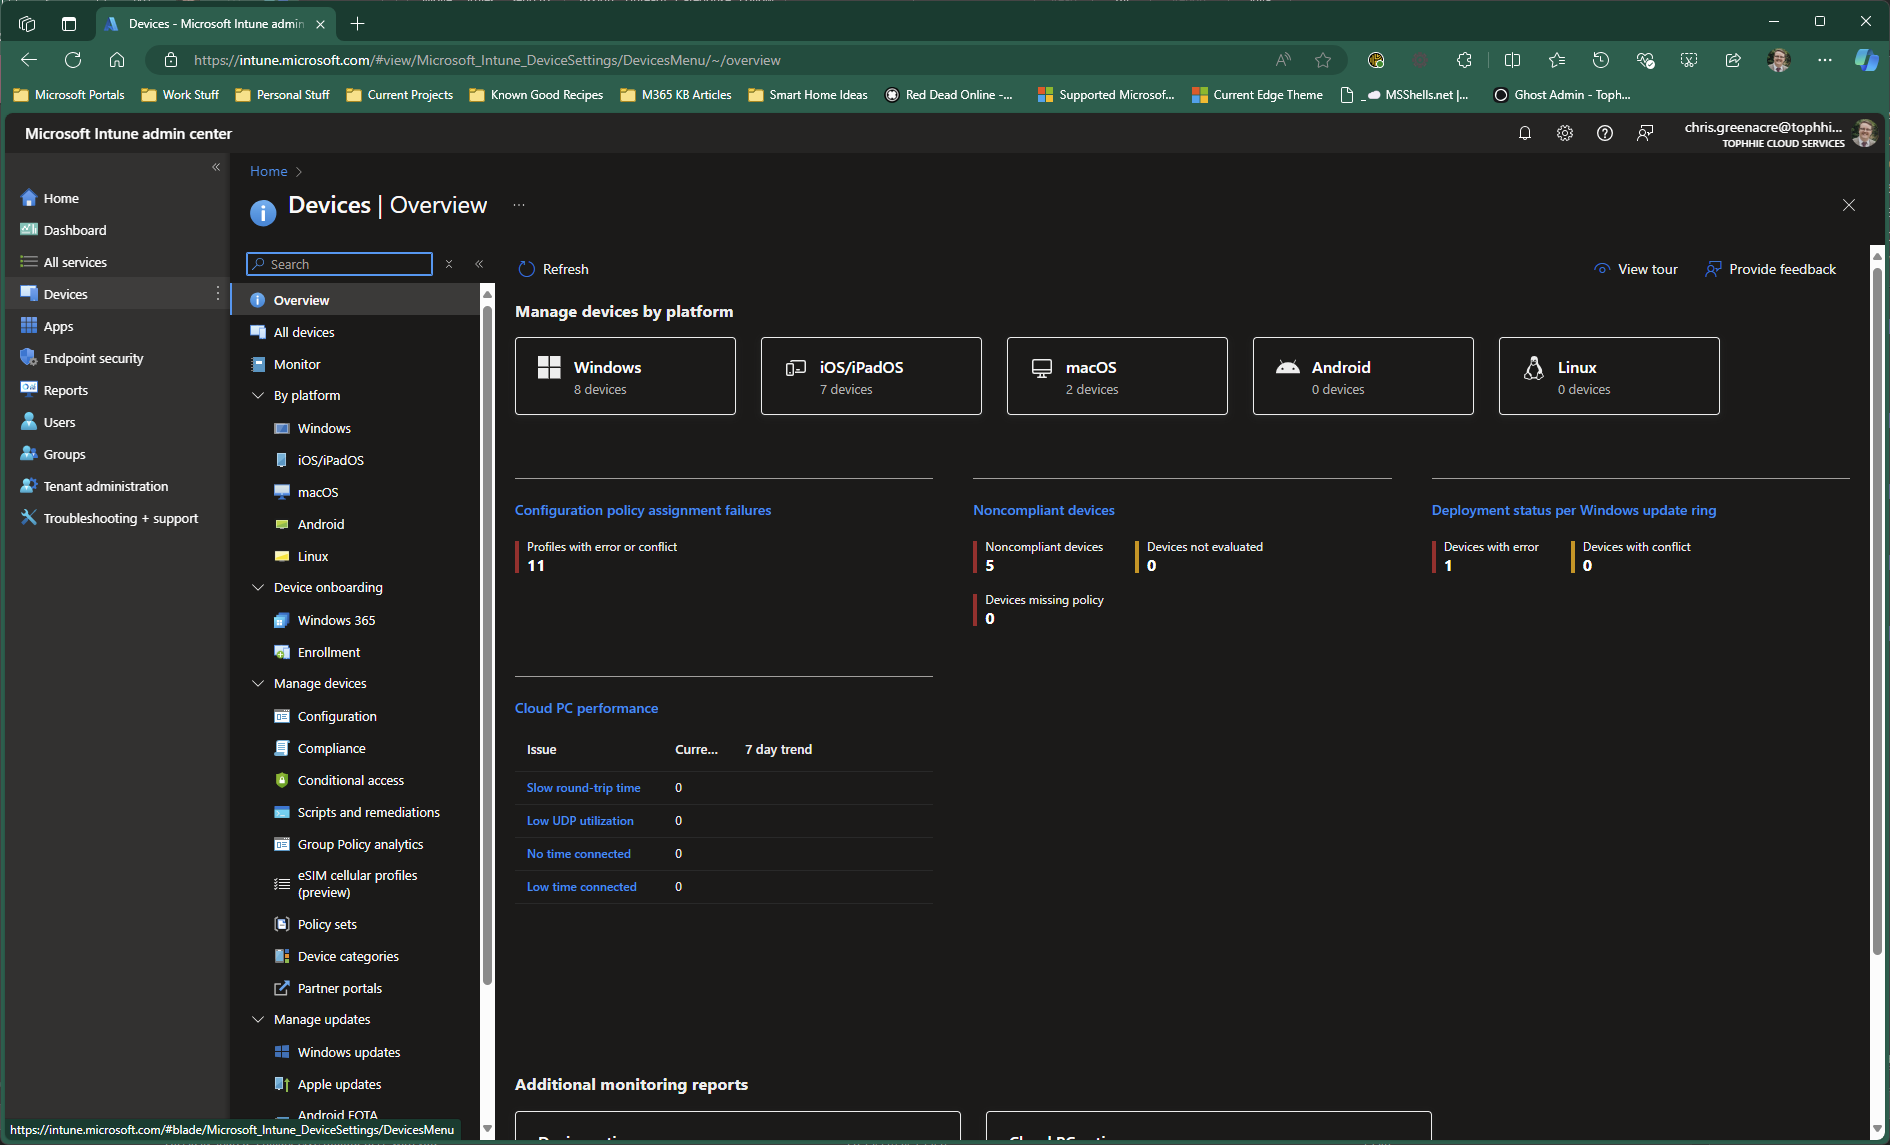Viewport: 1890px width, 1145px height.
Task: Open the Linux platform tile
Action: coord(1608,376)
